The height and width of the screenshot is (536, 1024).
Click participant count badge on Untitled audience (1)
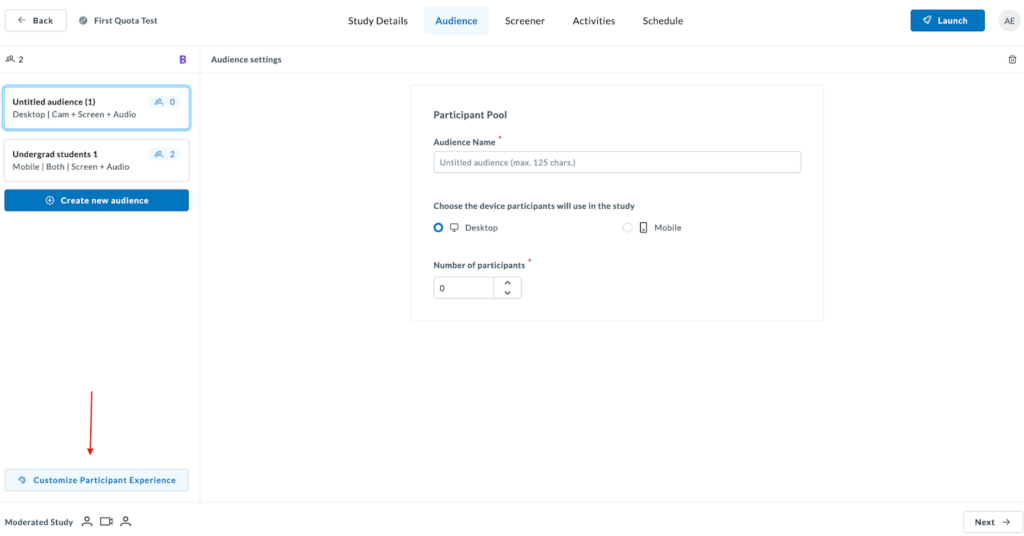point(165,102)
